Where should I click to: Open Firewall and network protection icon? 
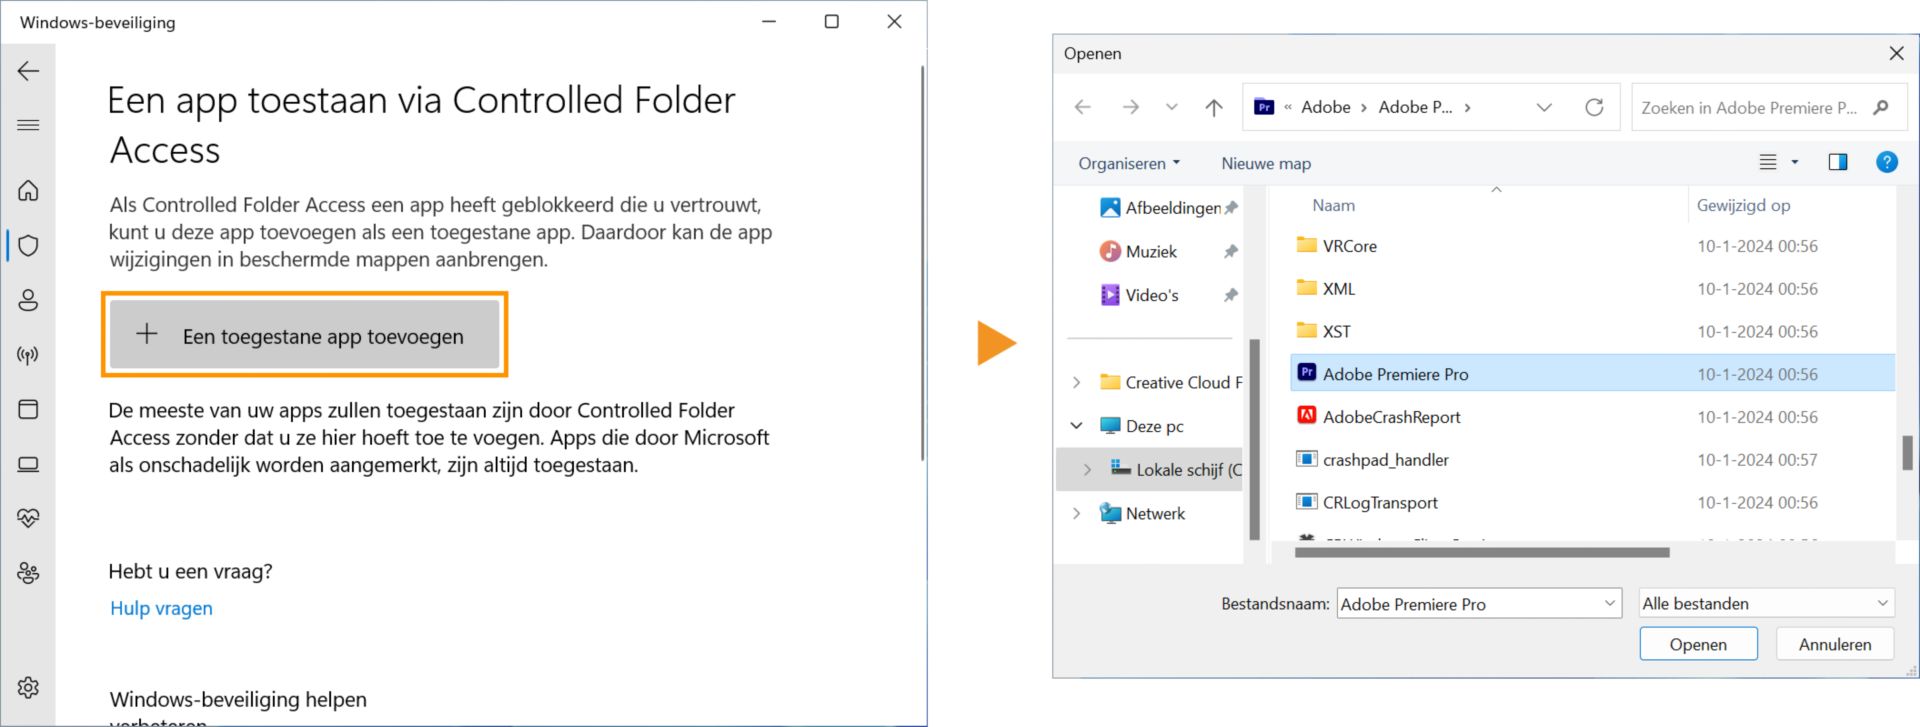[28, 355]
